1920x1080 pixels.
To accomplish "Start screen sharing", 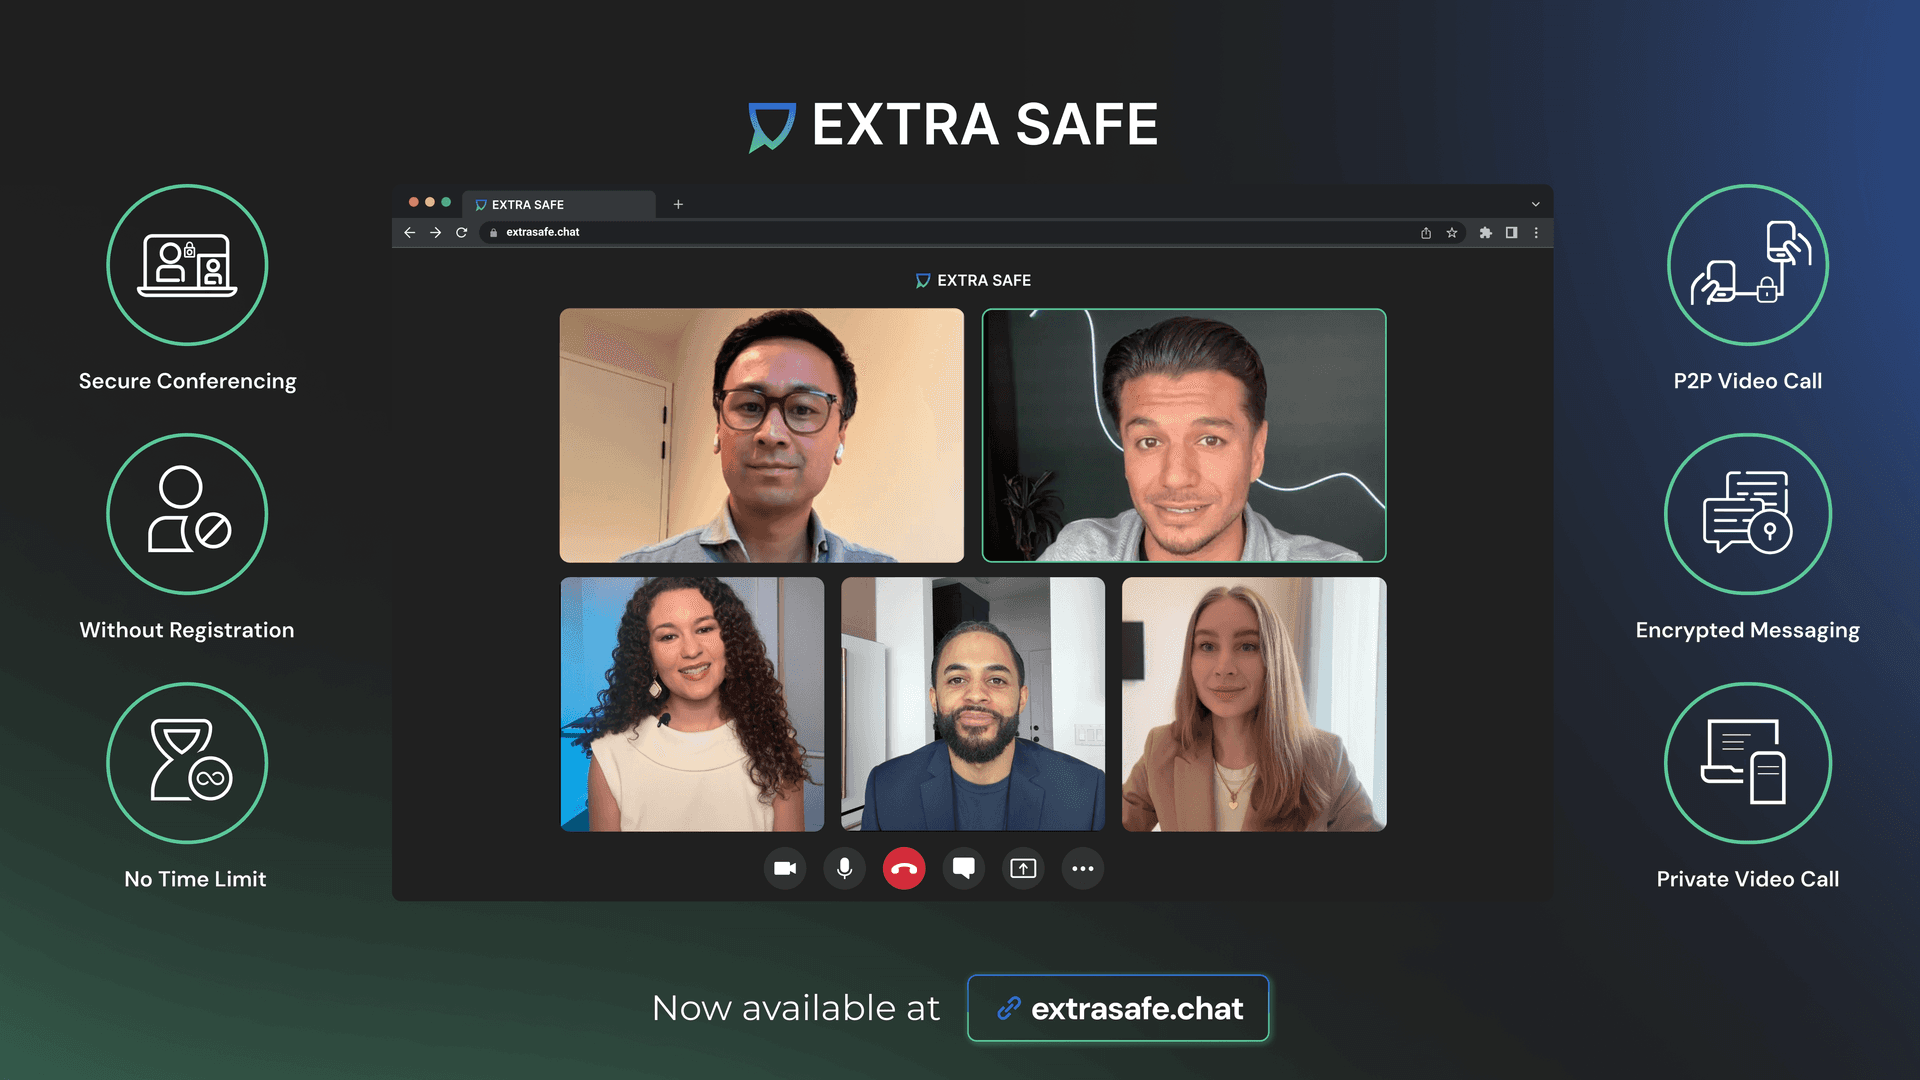I will [1022, 868].
